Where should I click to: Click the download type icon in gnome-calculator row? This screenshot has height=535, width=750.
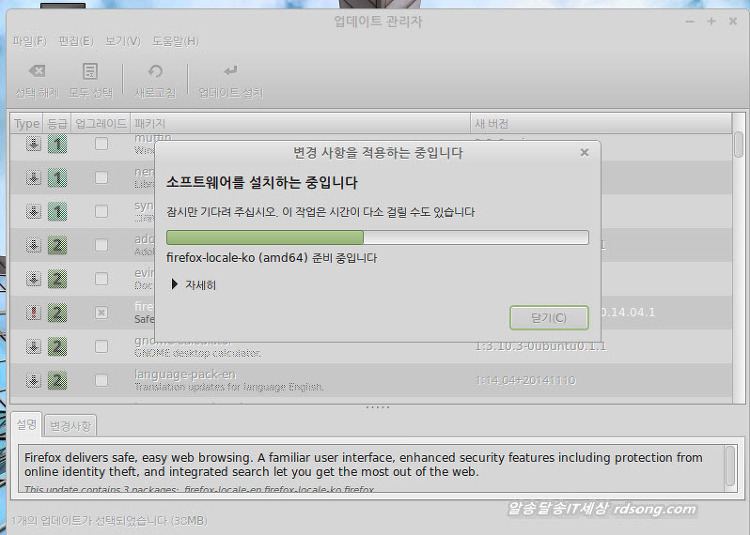click(32, 346)
